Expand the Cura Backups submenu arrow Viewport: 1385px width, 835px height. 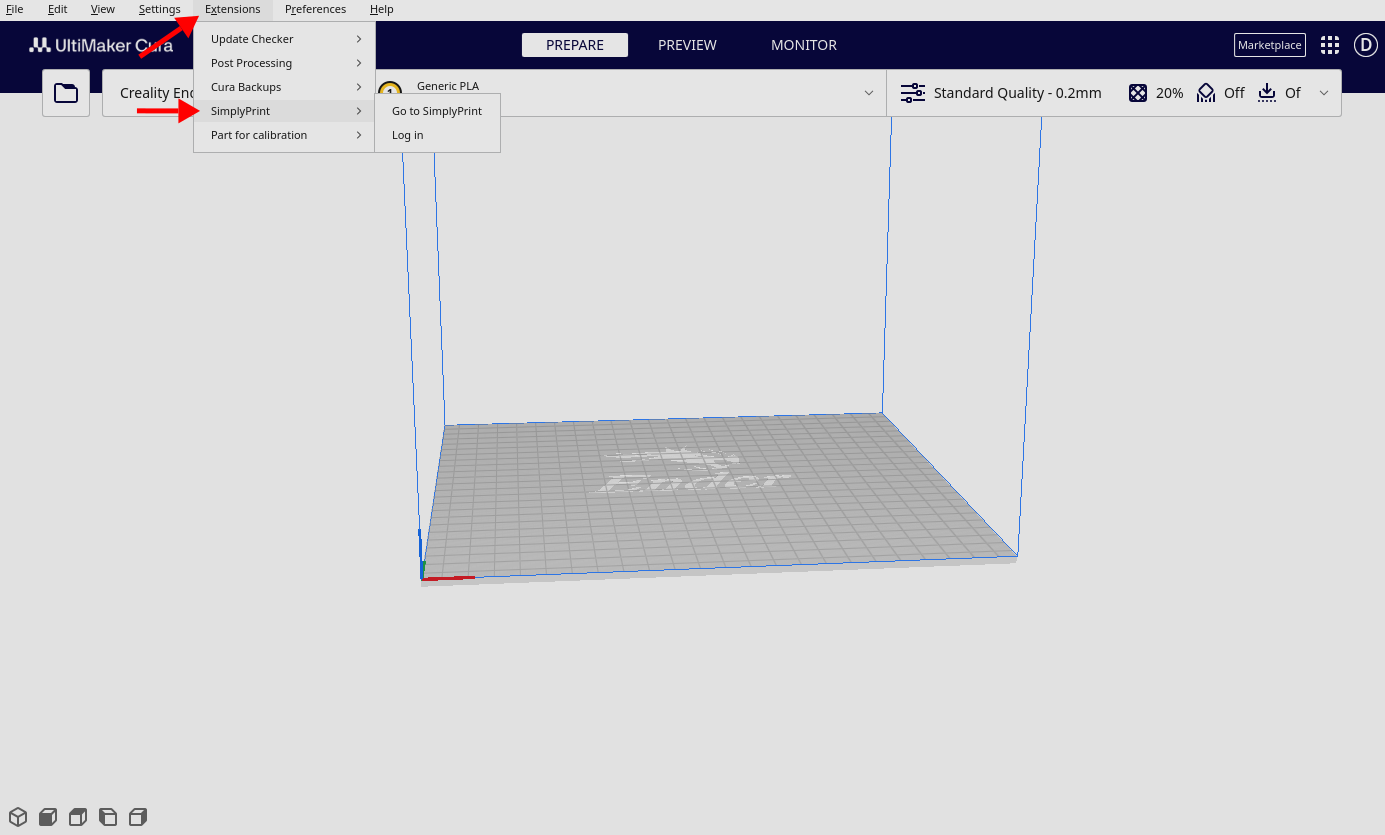(359, 87)
